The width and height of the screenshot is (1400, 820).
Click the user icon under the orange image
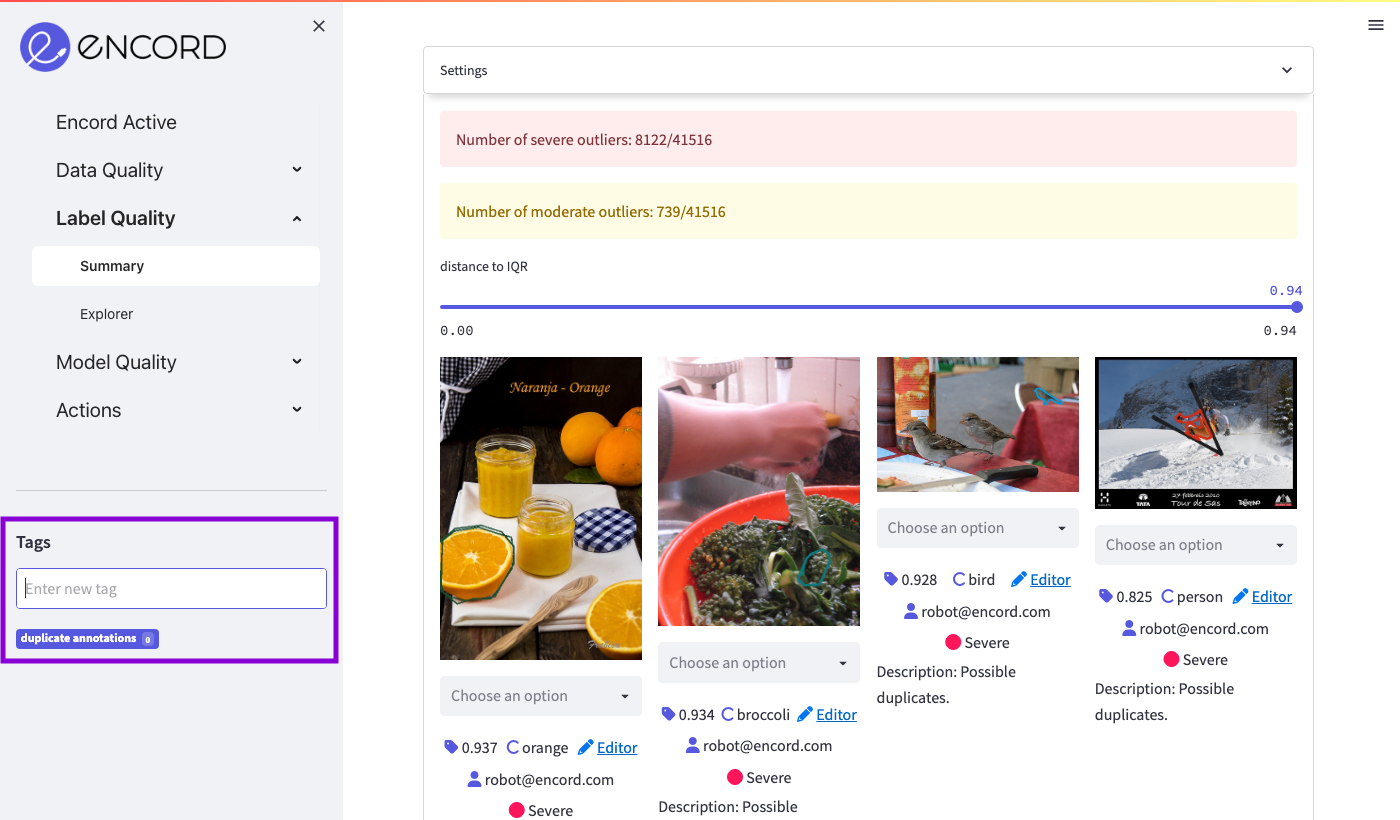pos(475,779)
